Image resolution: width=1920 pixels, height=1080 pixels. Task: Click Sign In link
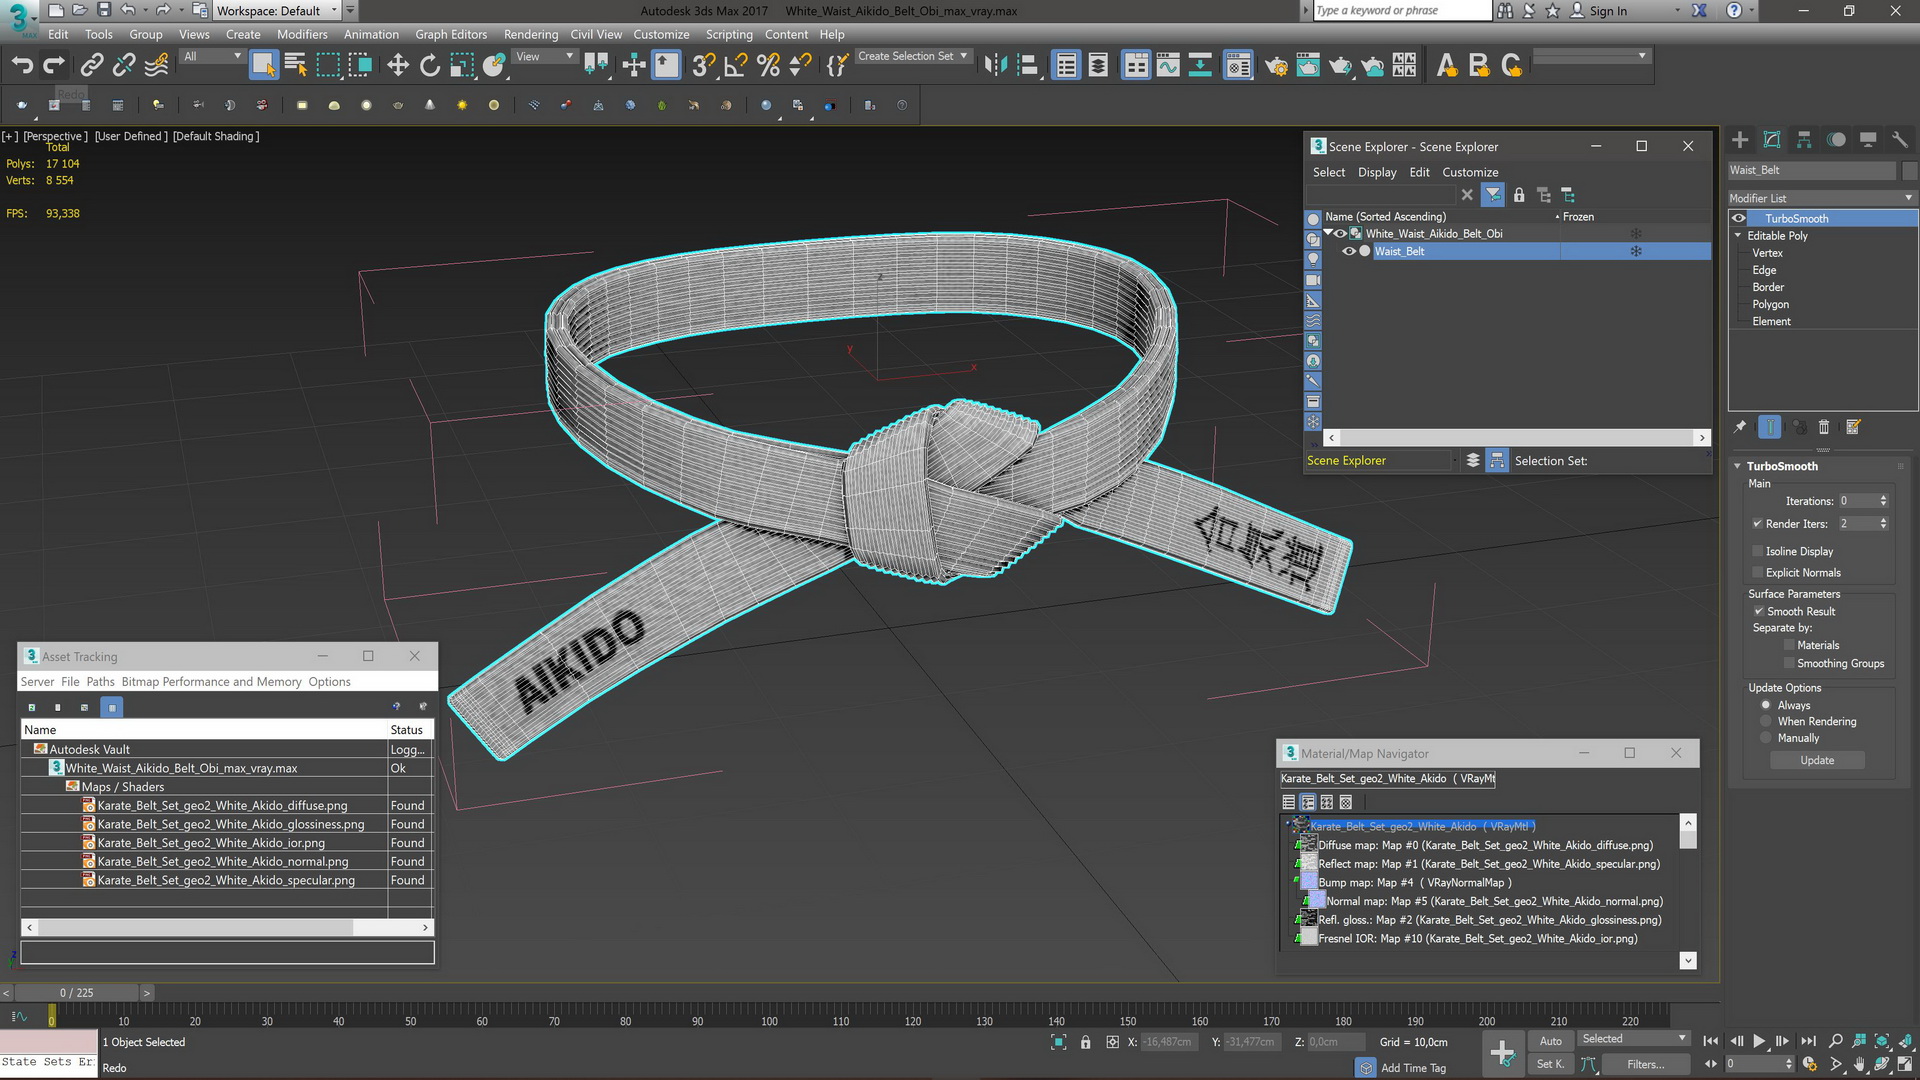(1608, 10)
